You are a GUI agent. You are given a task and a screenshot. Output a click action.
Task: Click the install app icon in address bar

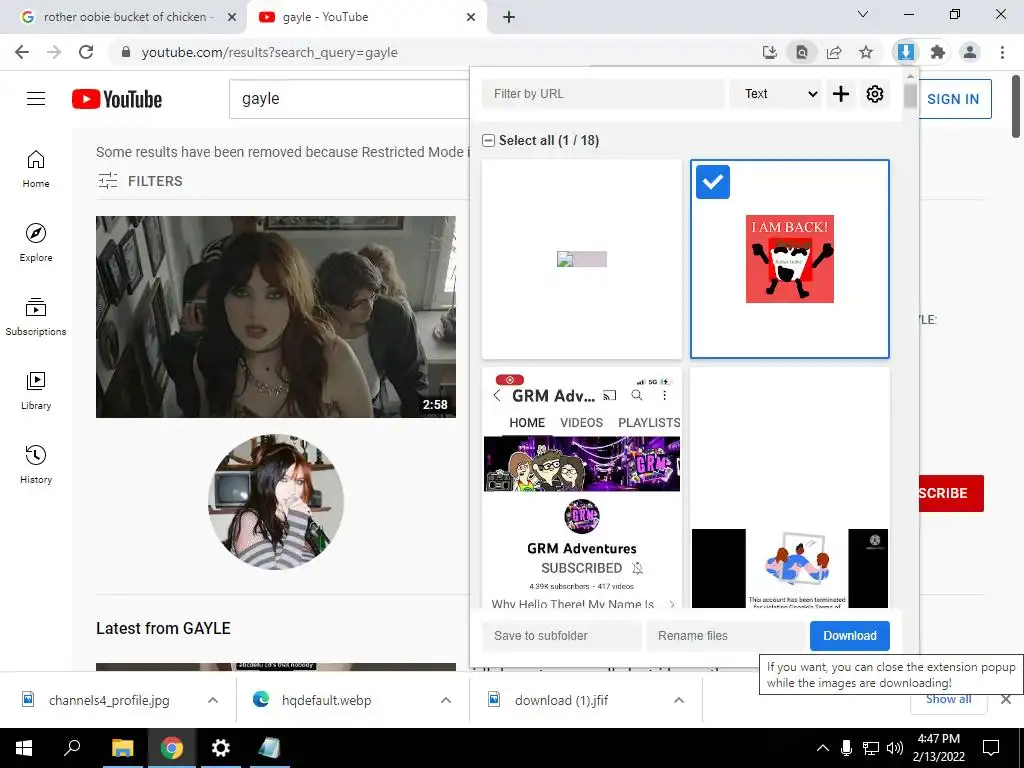(770, 52)
